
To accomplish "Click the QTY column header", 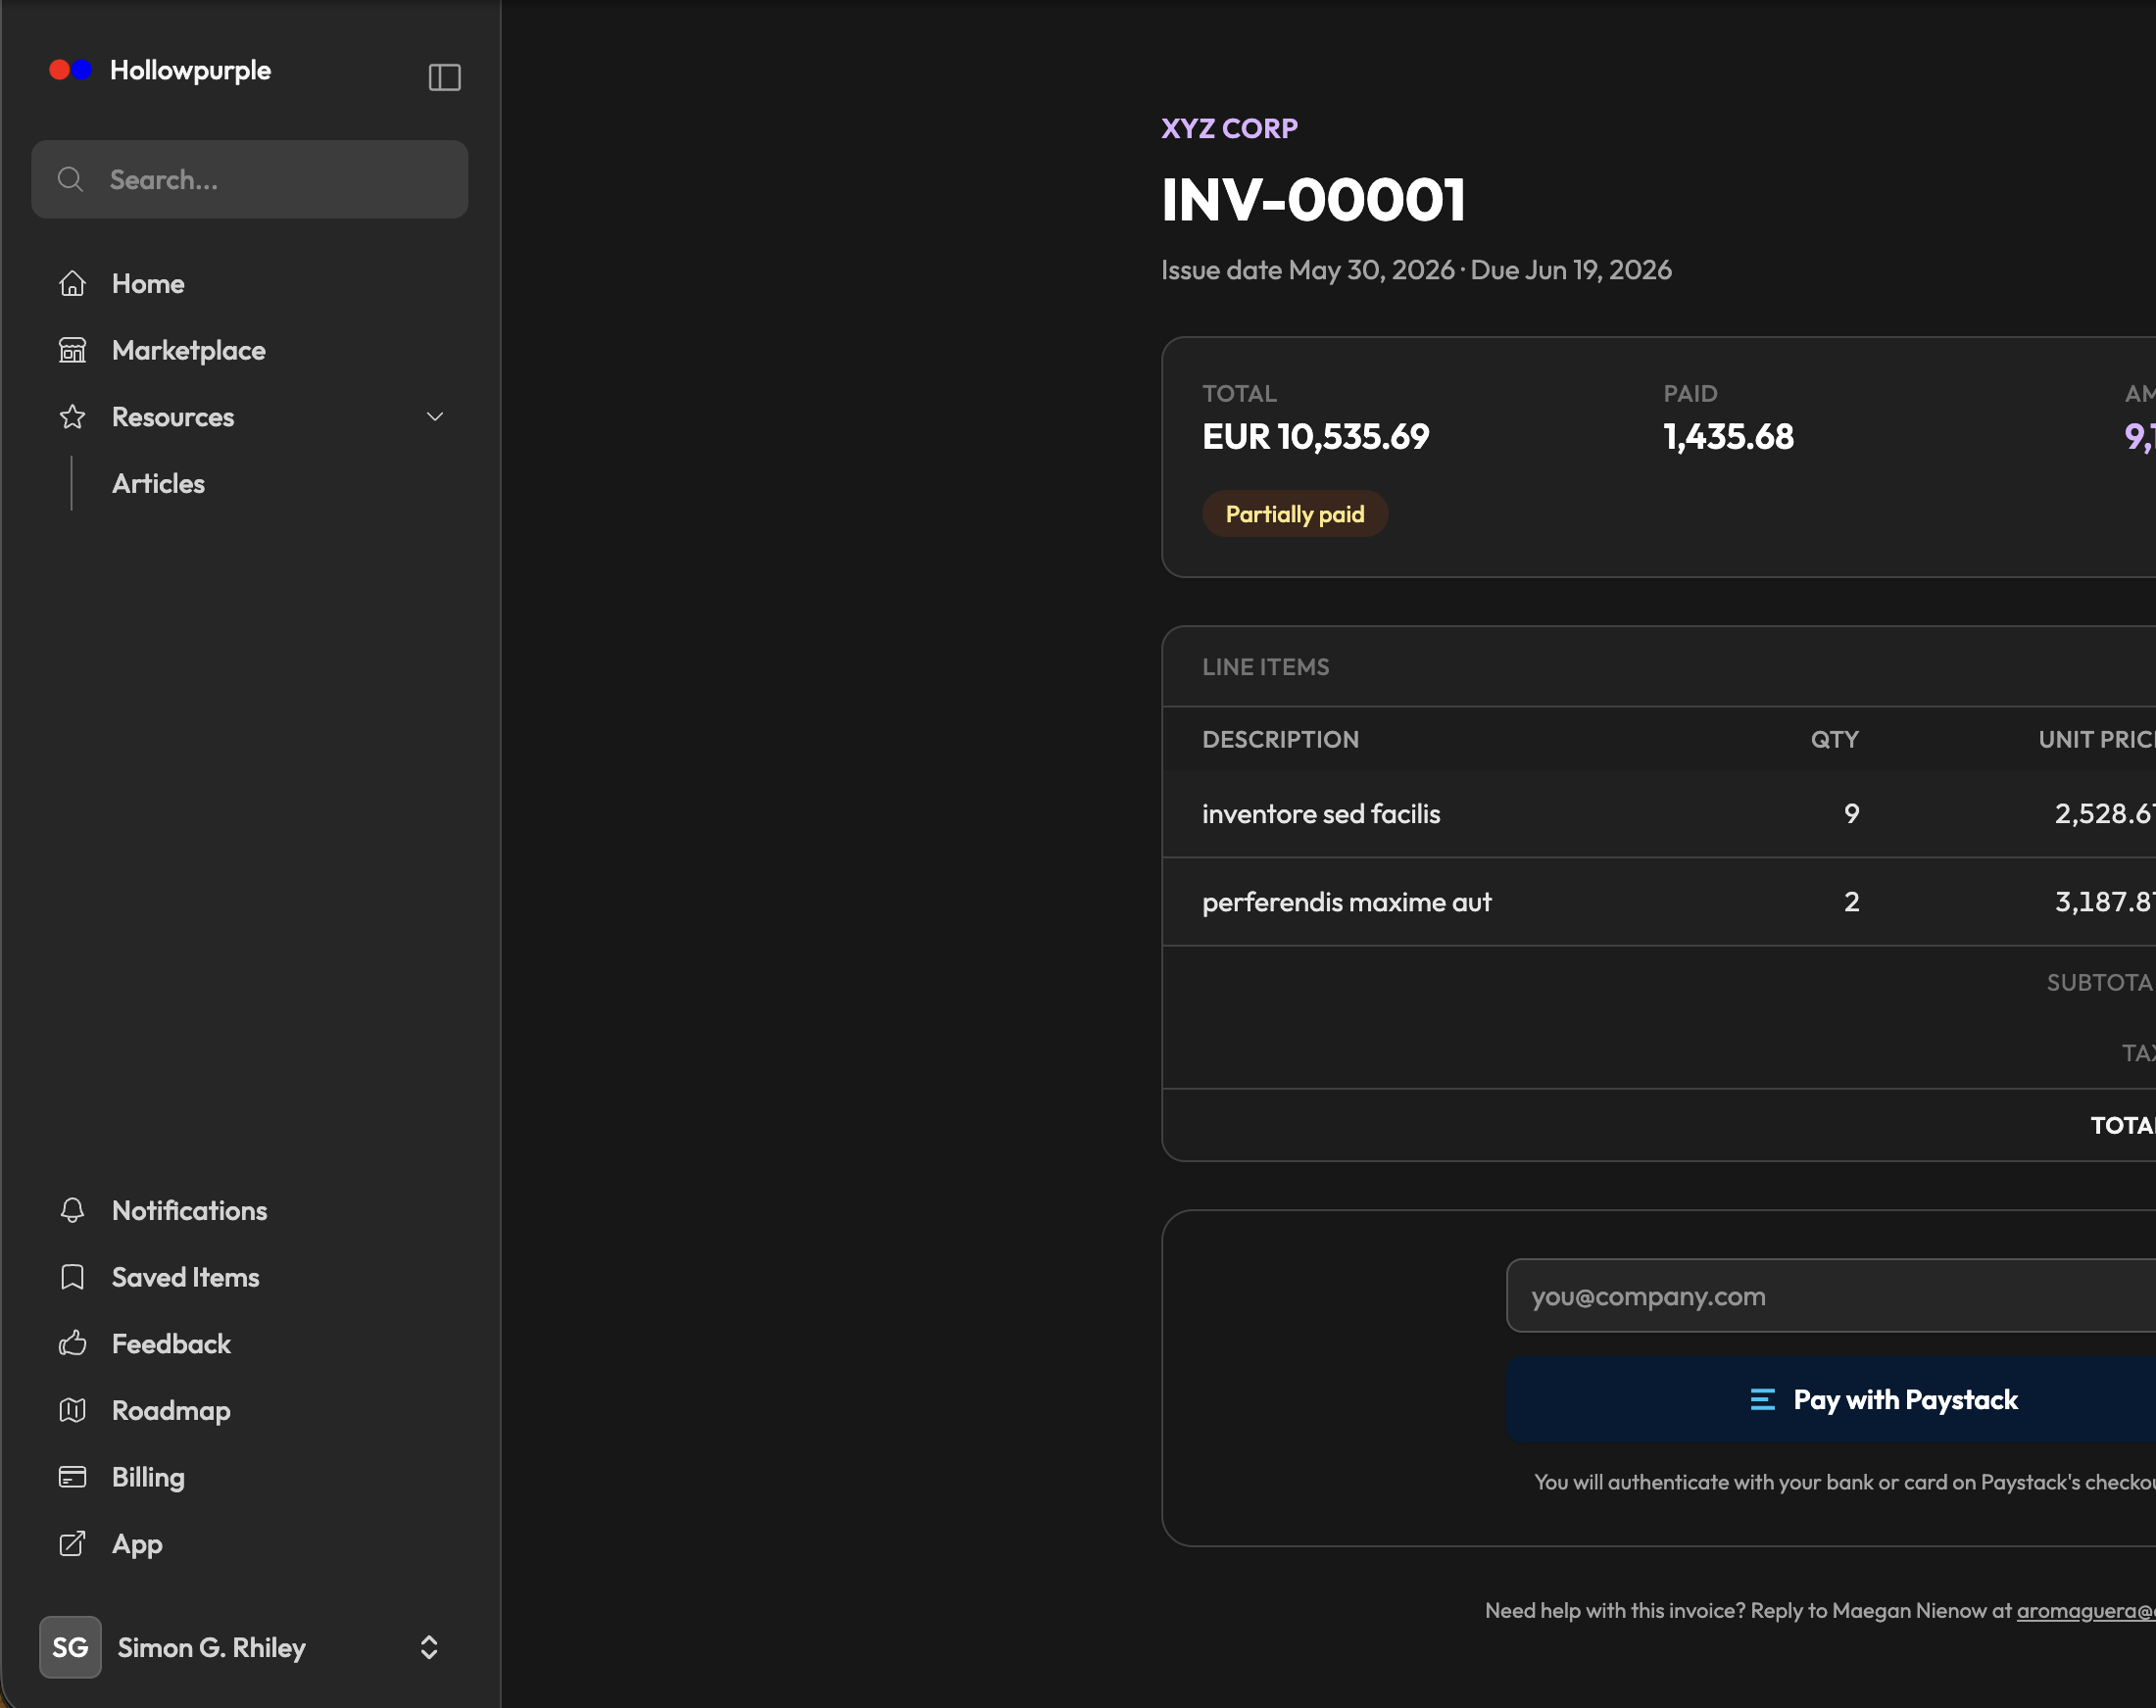I will click(x=1834, y=740).
